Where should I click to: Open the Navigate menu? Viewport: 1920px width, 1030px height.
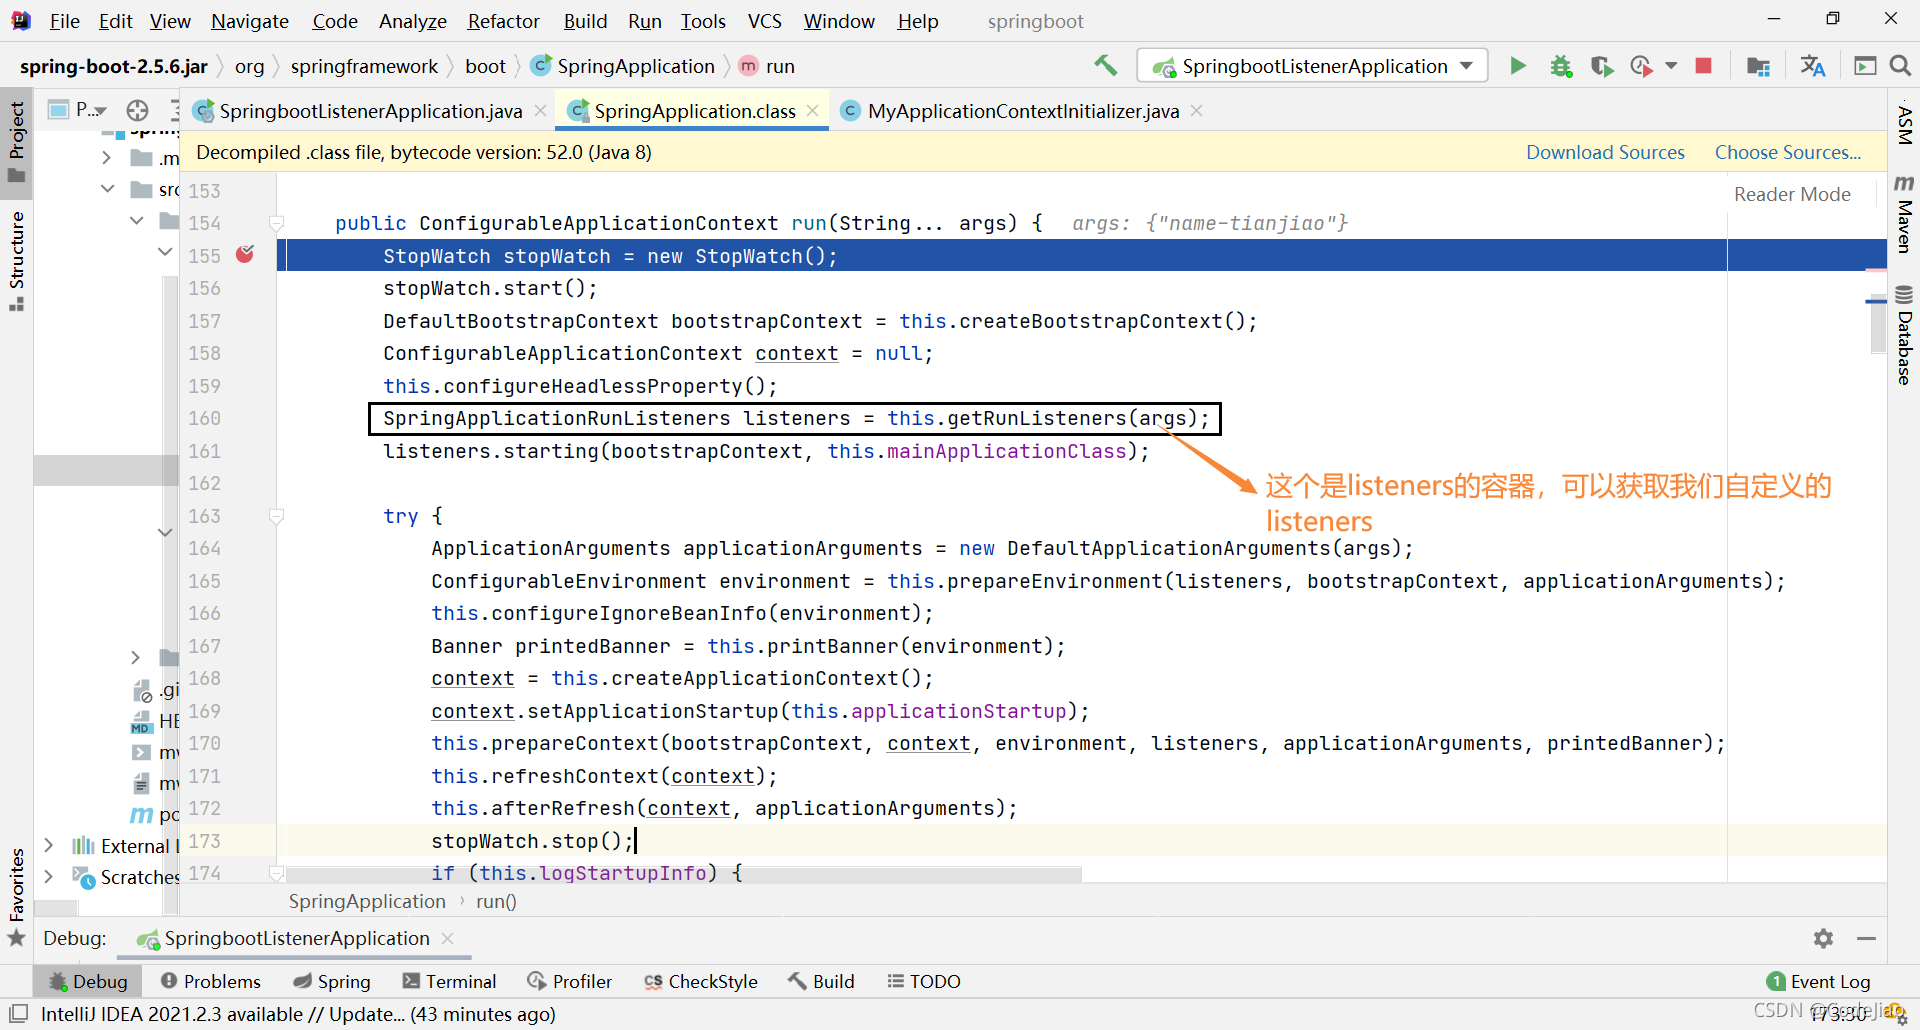[249, 21]
